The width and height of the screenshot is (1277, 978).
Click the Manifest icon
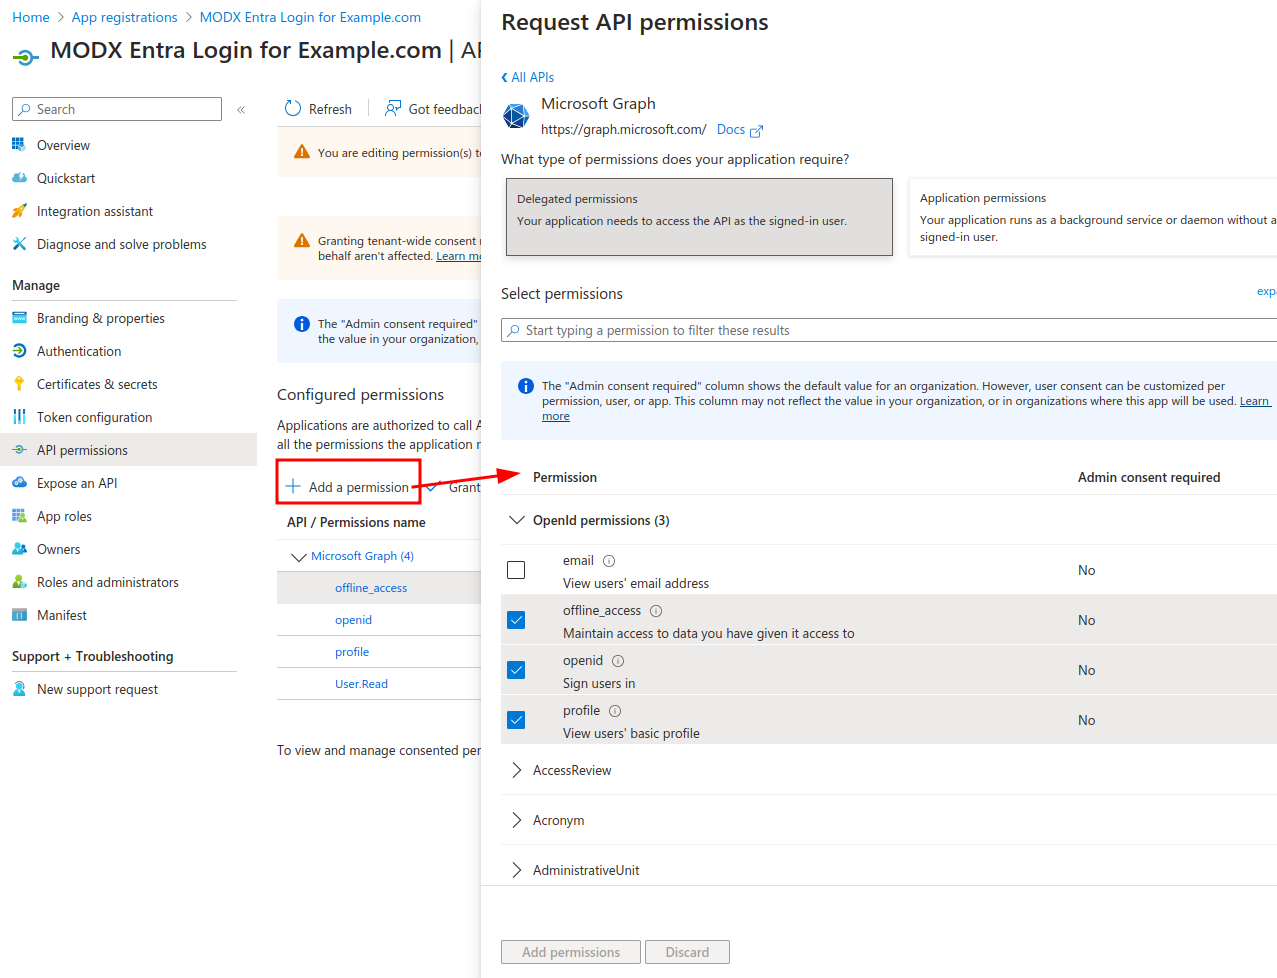coord(19,615)
